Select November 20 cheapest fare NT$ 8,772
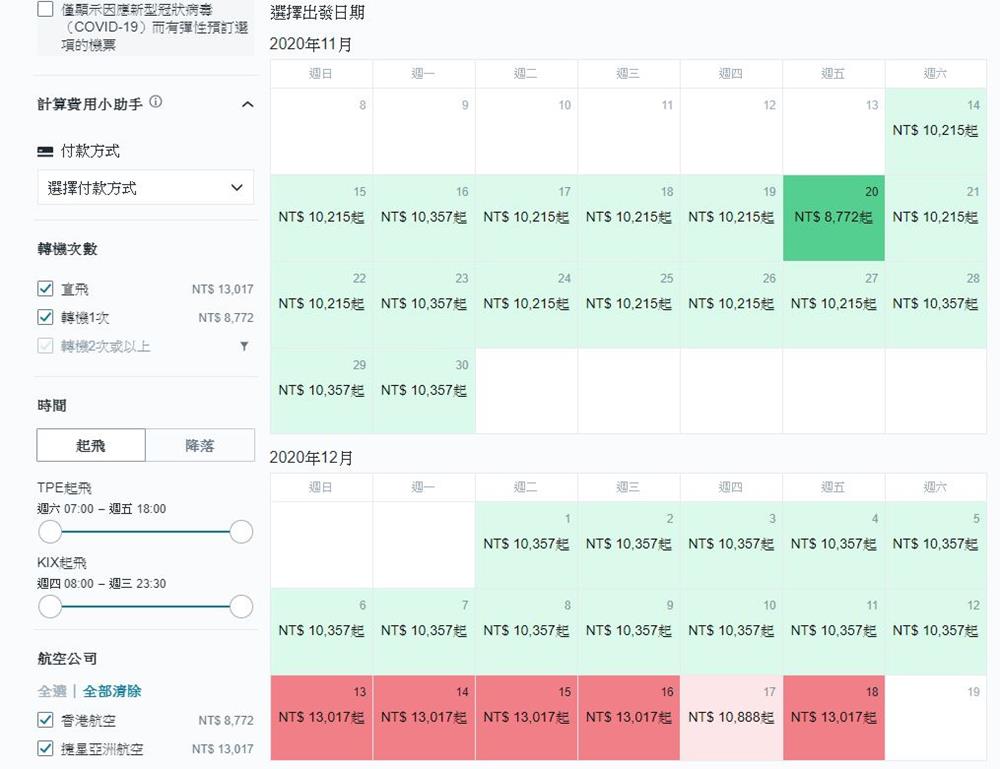The height and width of the screenshot is (769, 1000). point(834,218)
